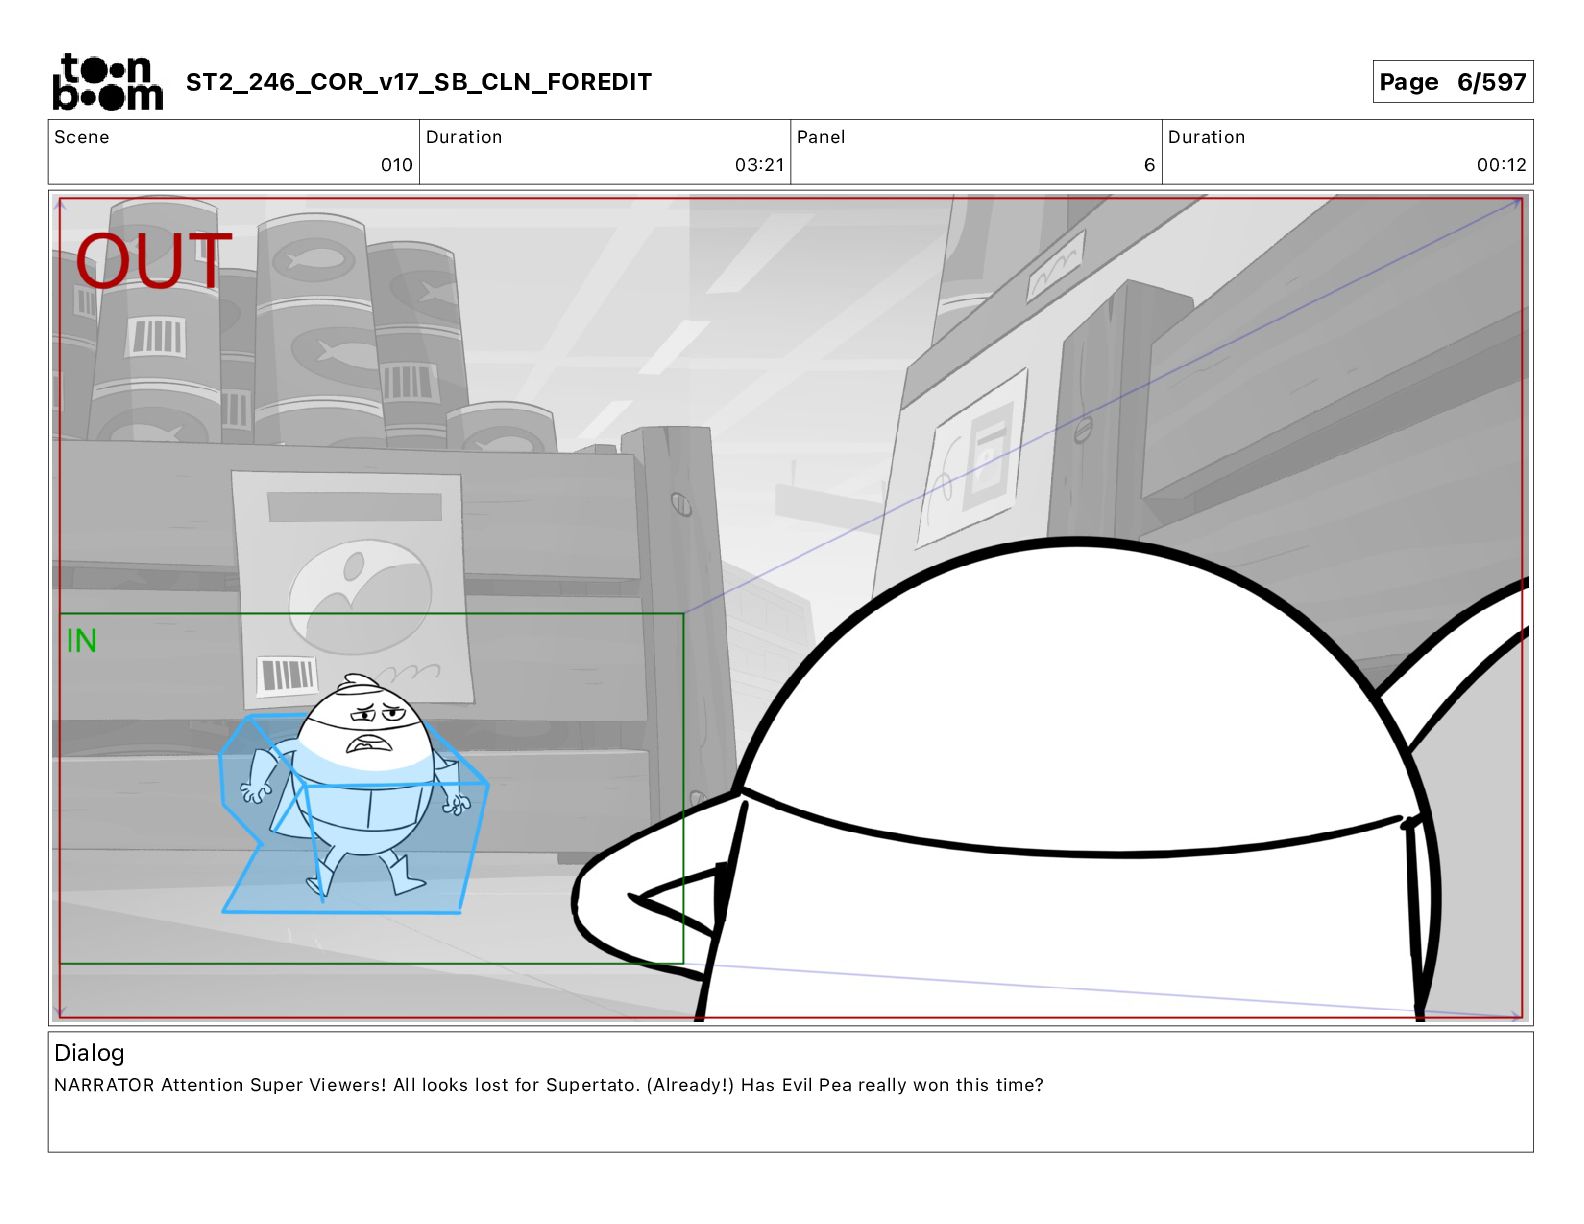Select the Dialog heading
The image size is (1584, 1224).
[x=89, y=1053]
